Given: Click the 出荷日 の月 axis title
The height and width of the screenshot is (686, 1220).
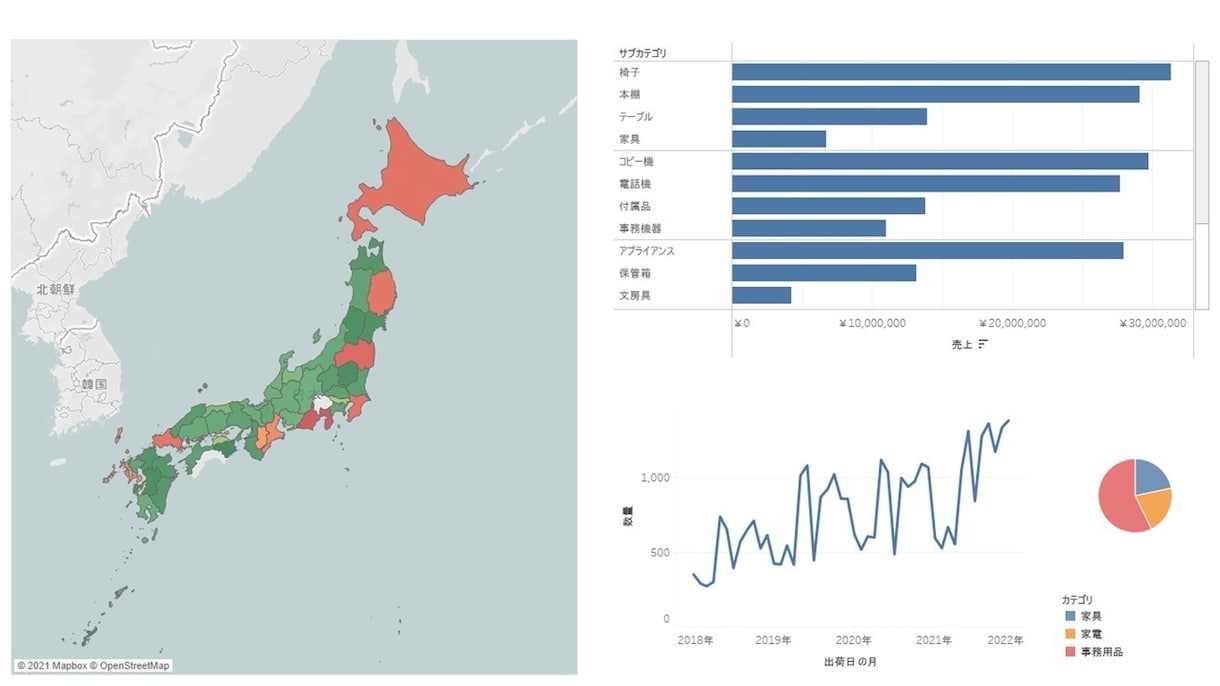Looking at the screenshot, I should (851, 662).
